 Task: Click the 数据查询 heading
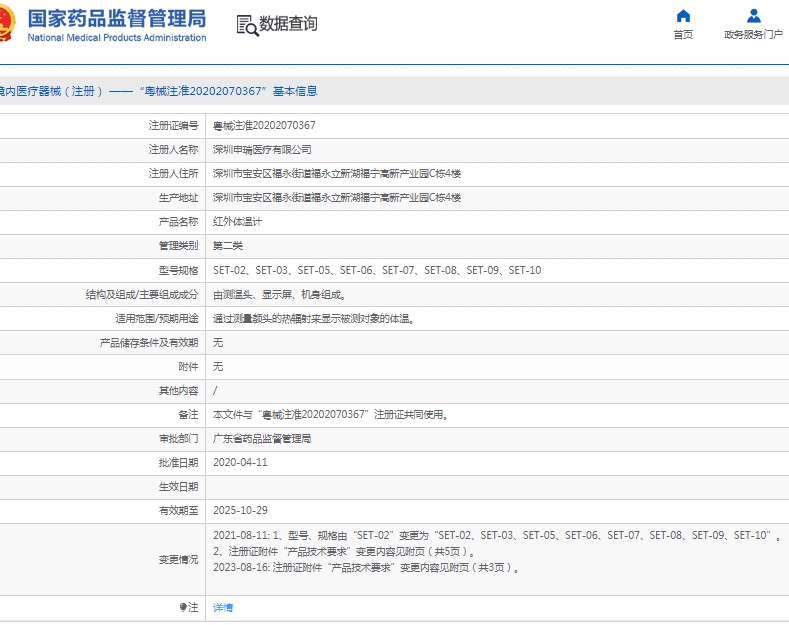pos(288,24)
